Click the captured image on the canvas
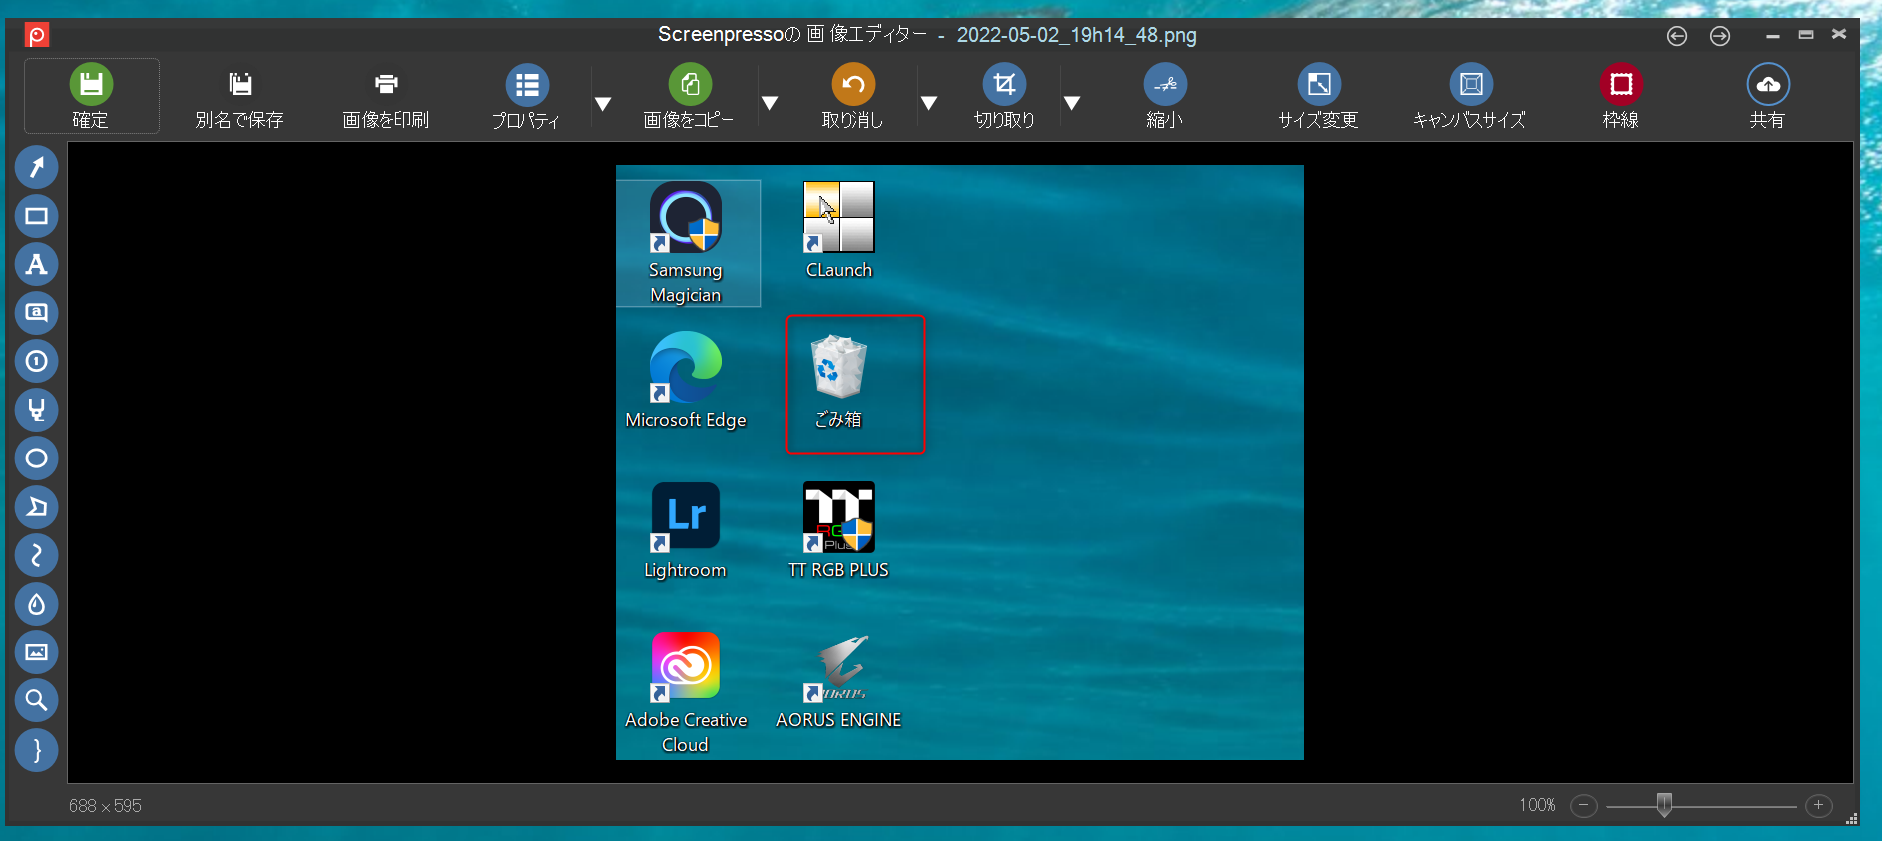The width and height of the screenshot is (1882, 841). point(960,462)
